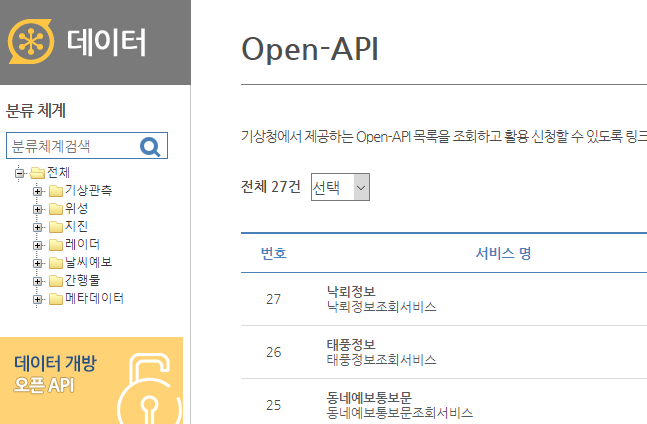Select the 메타데이터 category label
This screenshot has height=424, width=647.
tap(94, 298)
